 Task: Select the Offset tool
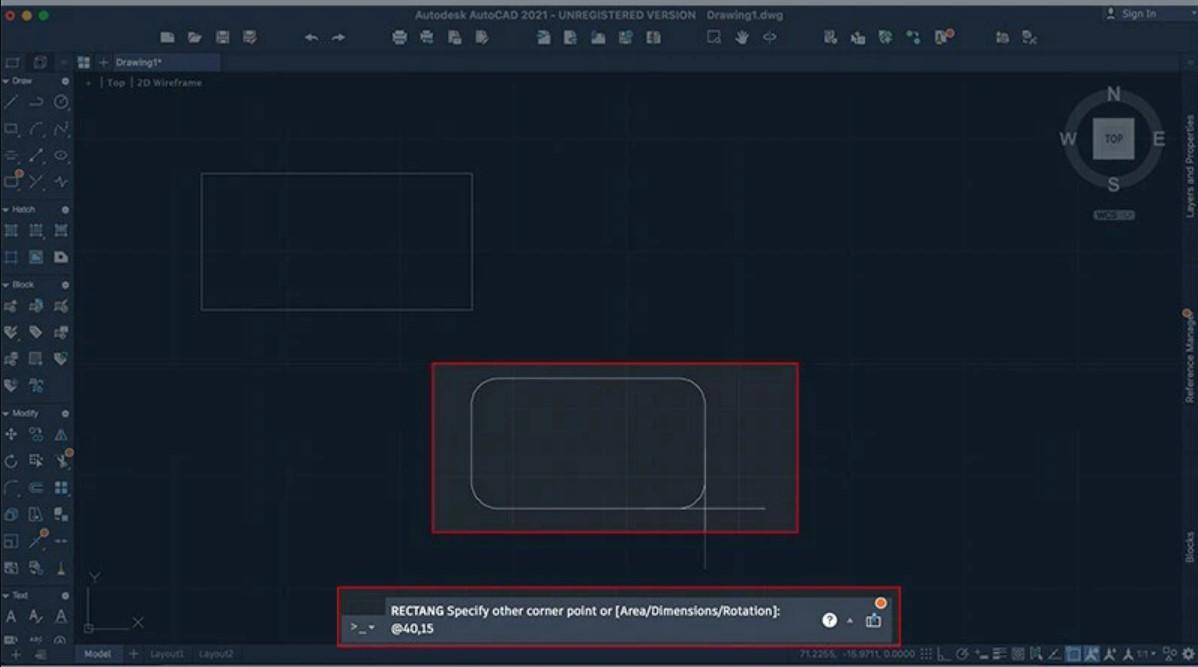[x=36, y=488]
